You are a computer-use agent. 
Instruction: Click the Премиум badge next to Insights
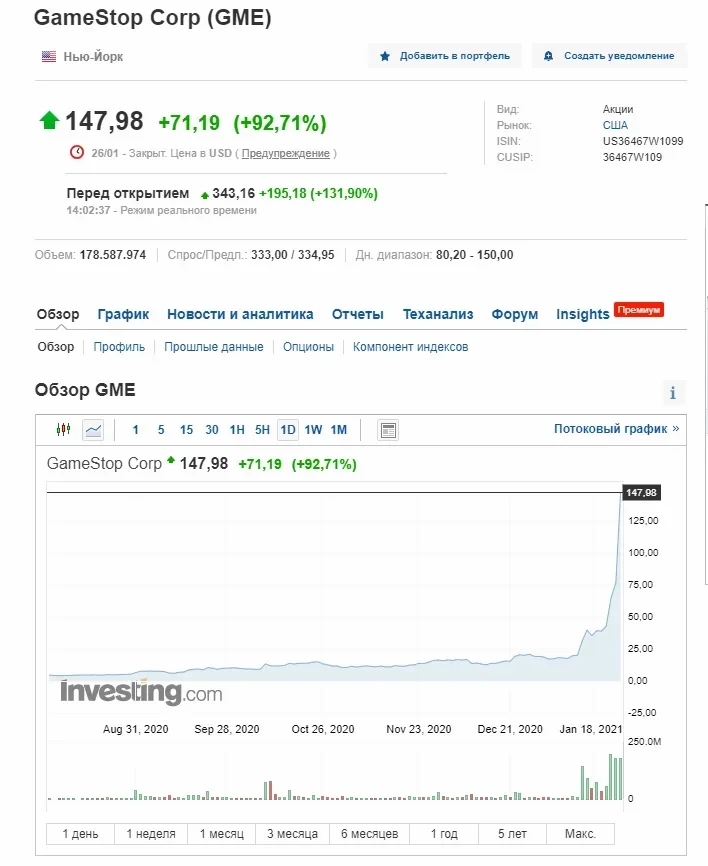(x=639, y=310)
